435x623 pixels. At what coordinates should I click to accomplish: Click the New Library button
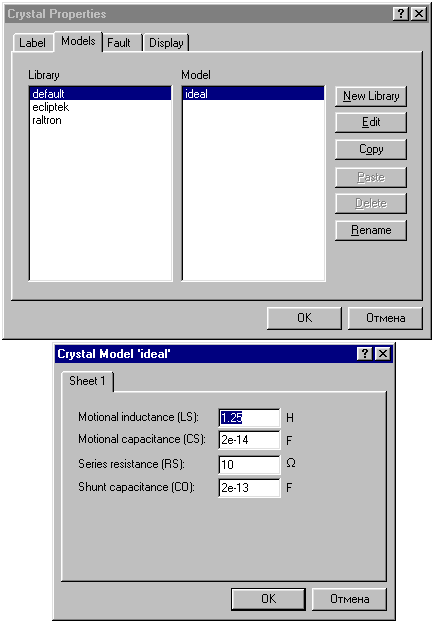point(371,96)
